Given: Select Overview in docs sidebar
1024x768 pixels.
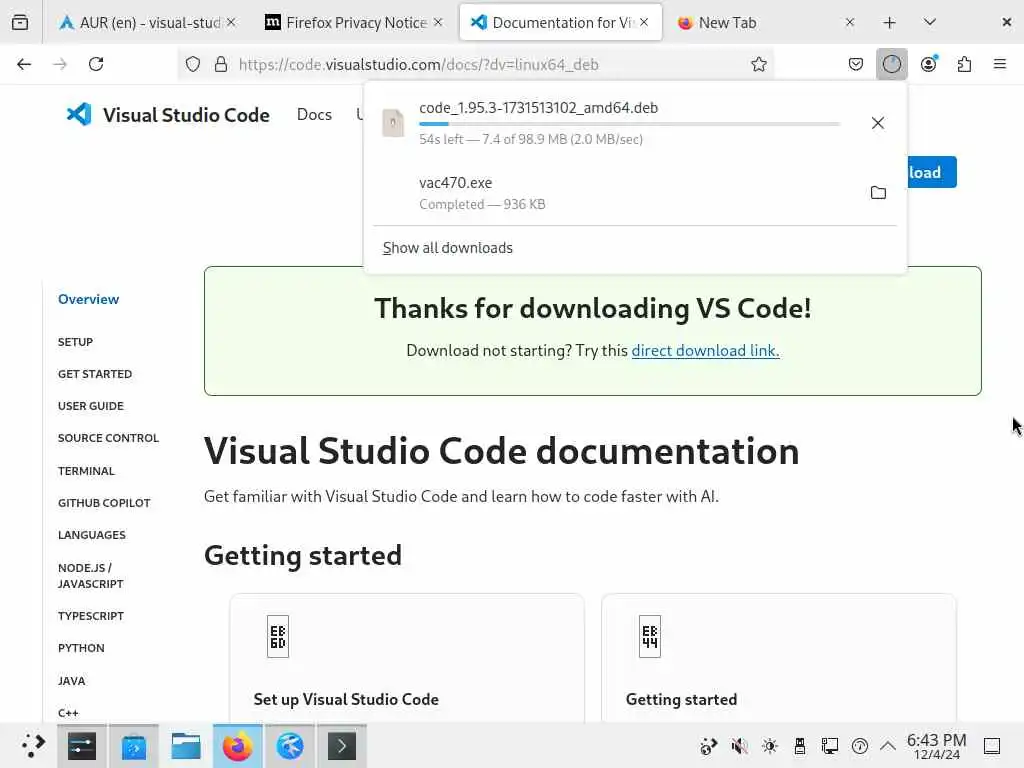Looking at the screenshot, I should (x=88, y=299).
